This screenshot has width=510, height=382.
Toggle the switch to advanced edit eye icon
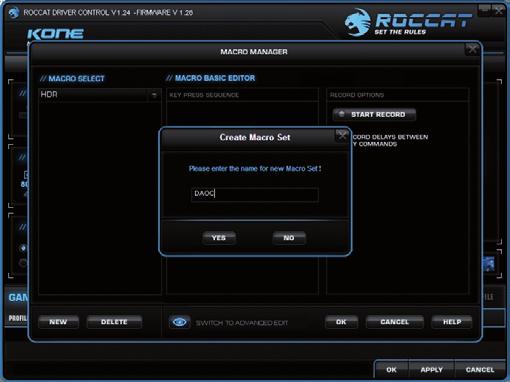point(179,322)
